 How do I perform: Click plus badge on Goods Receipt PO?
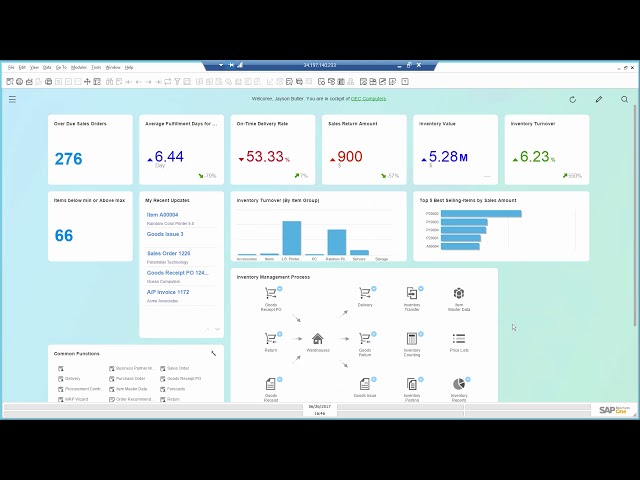pos(280,289)
